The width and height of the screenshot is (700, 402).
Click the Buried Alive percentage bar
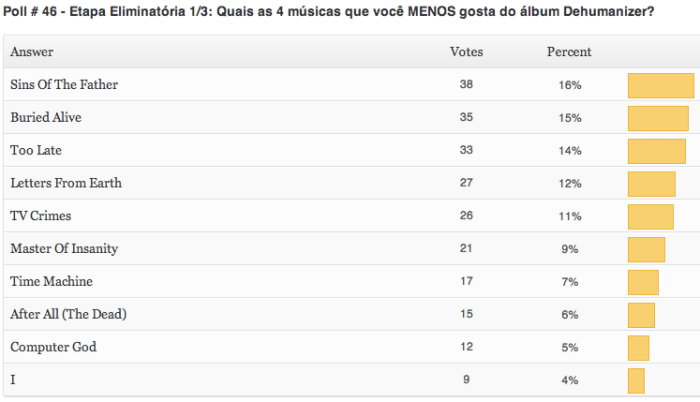(x=658, y=118)
